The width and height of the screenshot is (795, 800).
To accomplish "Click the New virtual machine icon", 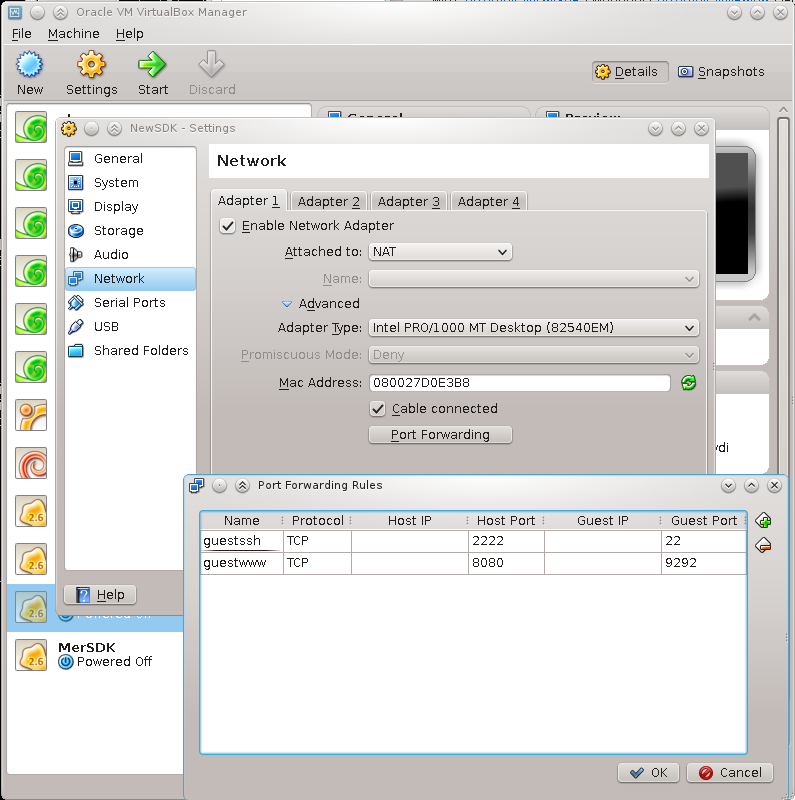I will click(x=30, y=65).
